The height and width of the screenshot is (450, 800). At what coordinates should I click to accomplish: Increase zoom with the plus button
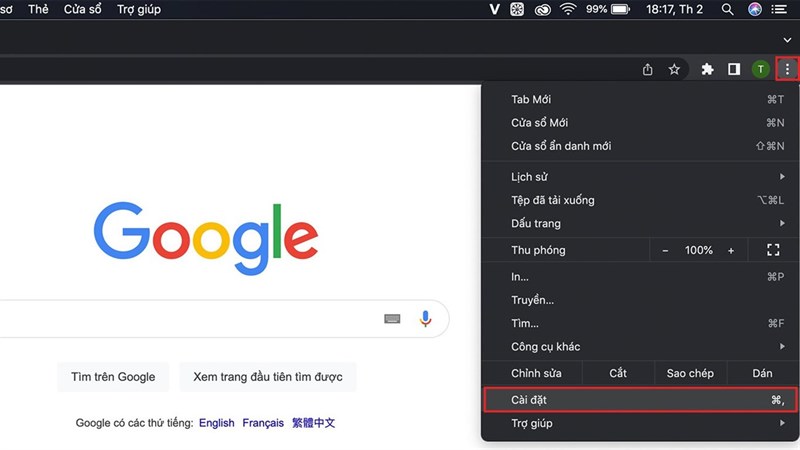pos(731,250)
